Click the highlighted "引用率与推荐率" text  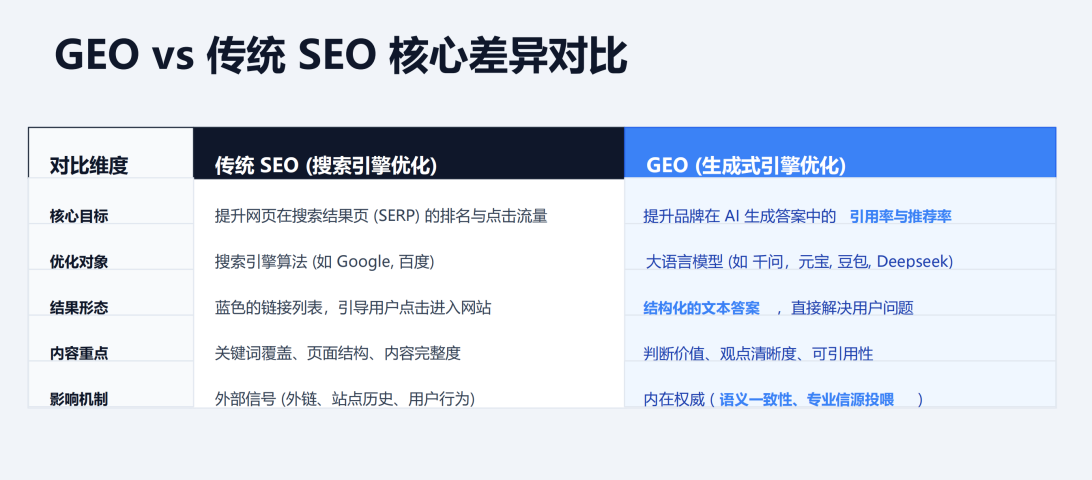(x=900, y=216)
